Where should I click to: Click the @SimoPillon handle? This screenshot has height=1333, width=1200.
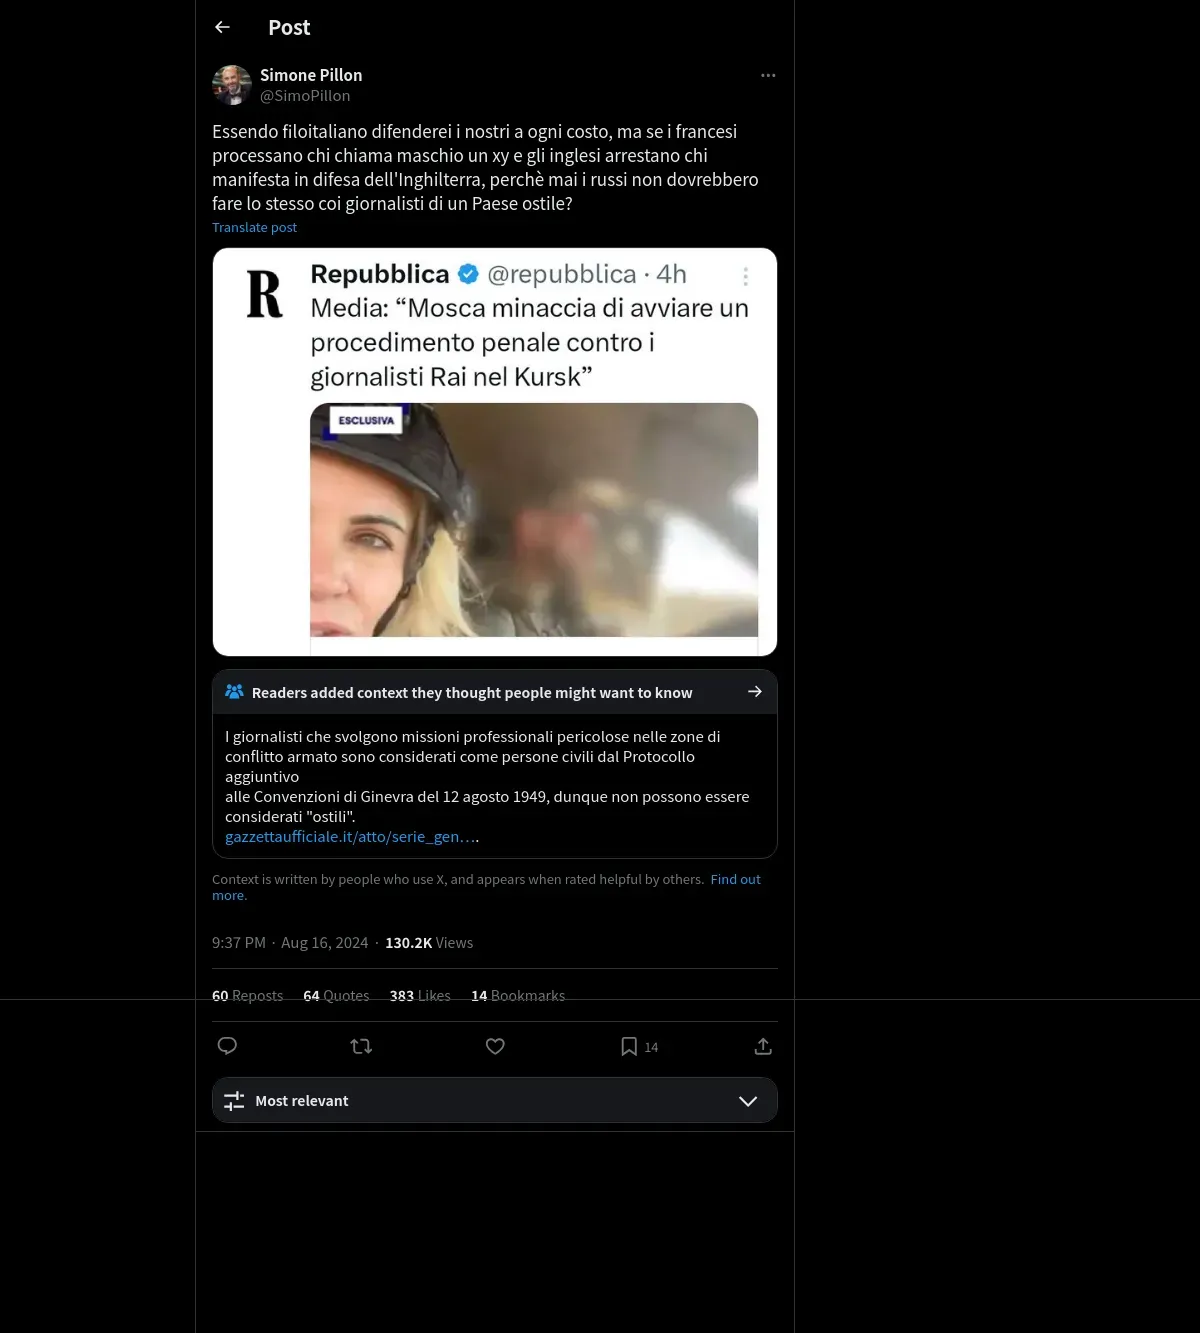pyautogui.click(x=305, y=96)
